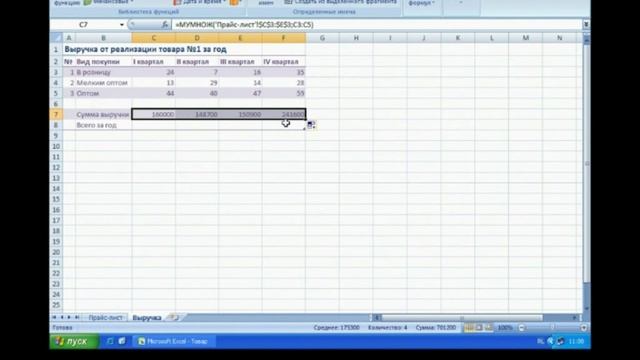Click in the formula bar text
The width and height of the screenshot is (640, 360).
[x=244, y=25]
